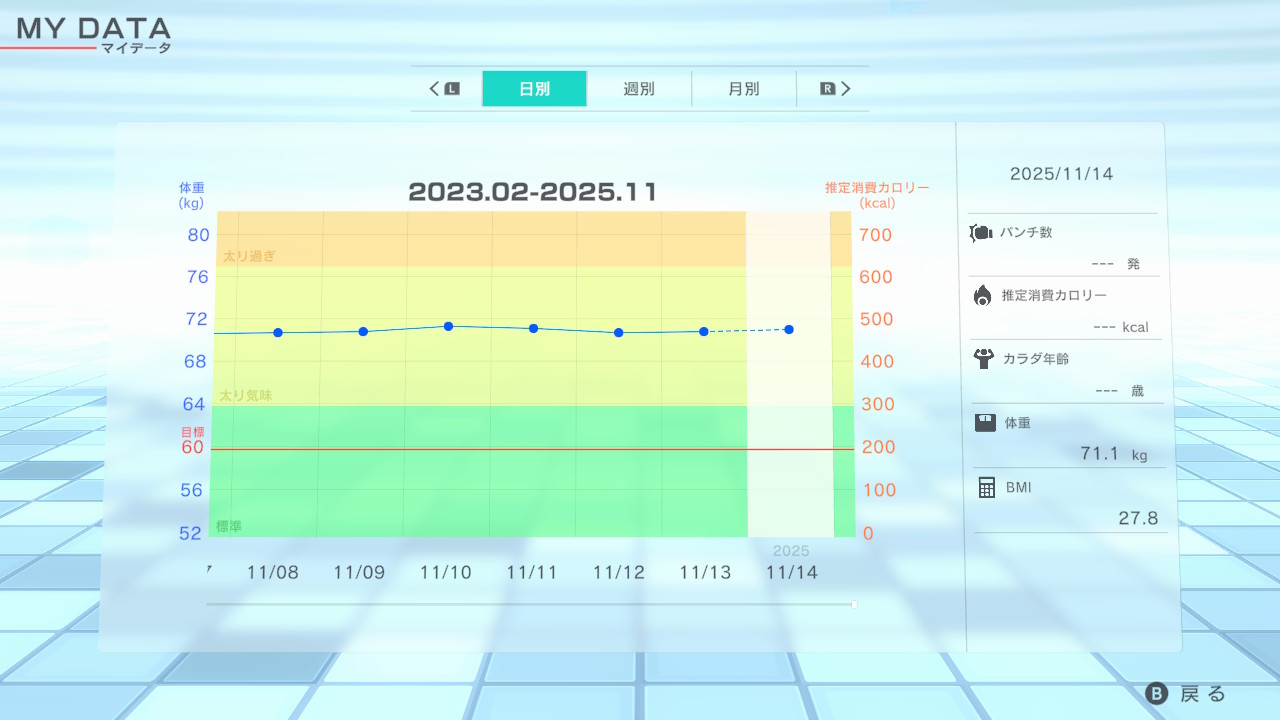
Task: Select the 11/14 weight data point
Action: (789, 329)
